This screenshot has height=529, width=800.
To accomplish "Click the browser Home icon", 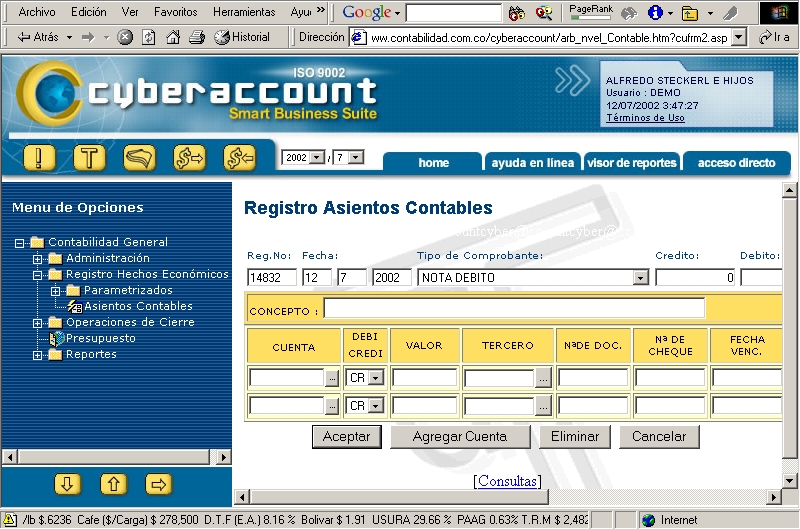I will coord(173,37).
